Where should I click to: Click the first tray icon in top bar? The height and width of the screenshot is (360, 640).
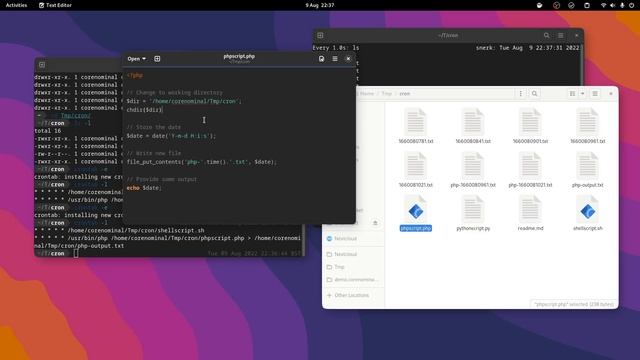tap(540, 5)
